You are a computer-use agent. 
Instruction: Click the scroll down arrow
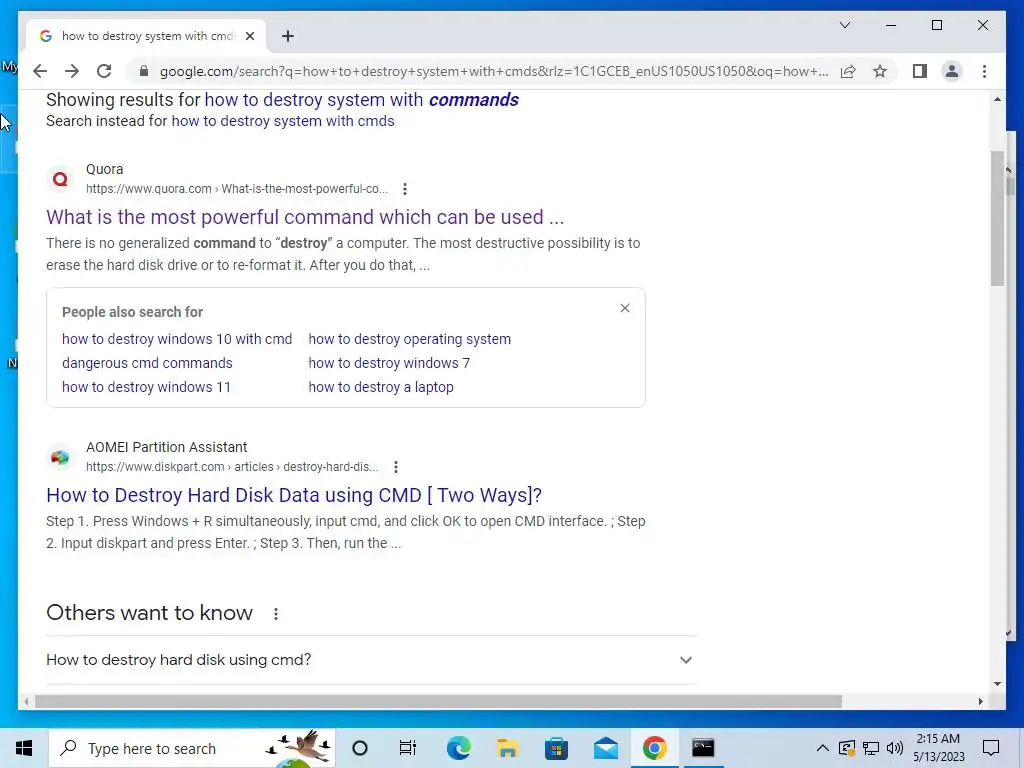997,684
